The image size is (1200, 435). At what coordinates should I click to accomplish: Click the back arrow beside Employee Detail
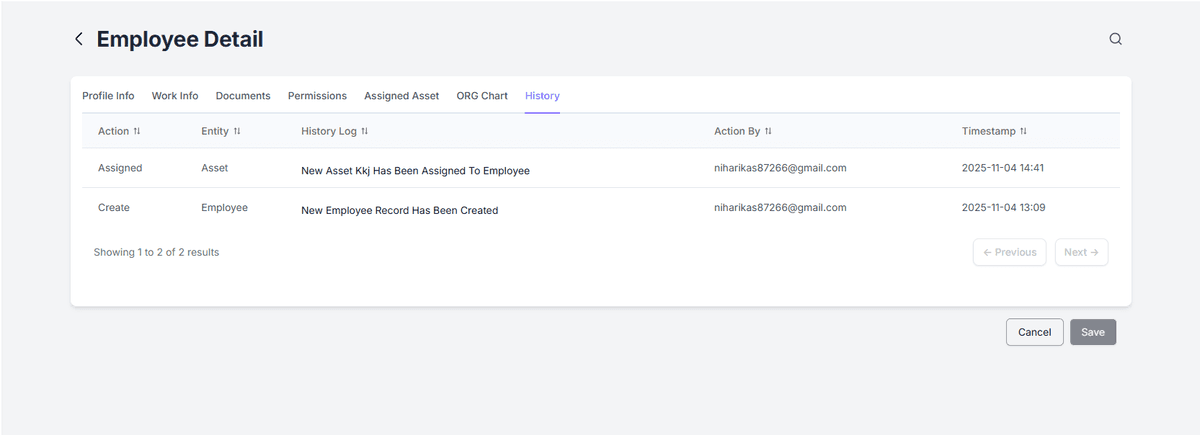(x=79, y=40)
